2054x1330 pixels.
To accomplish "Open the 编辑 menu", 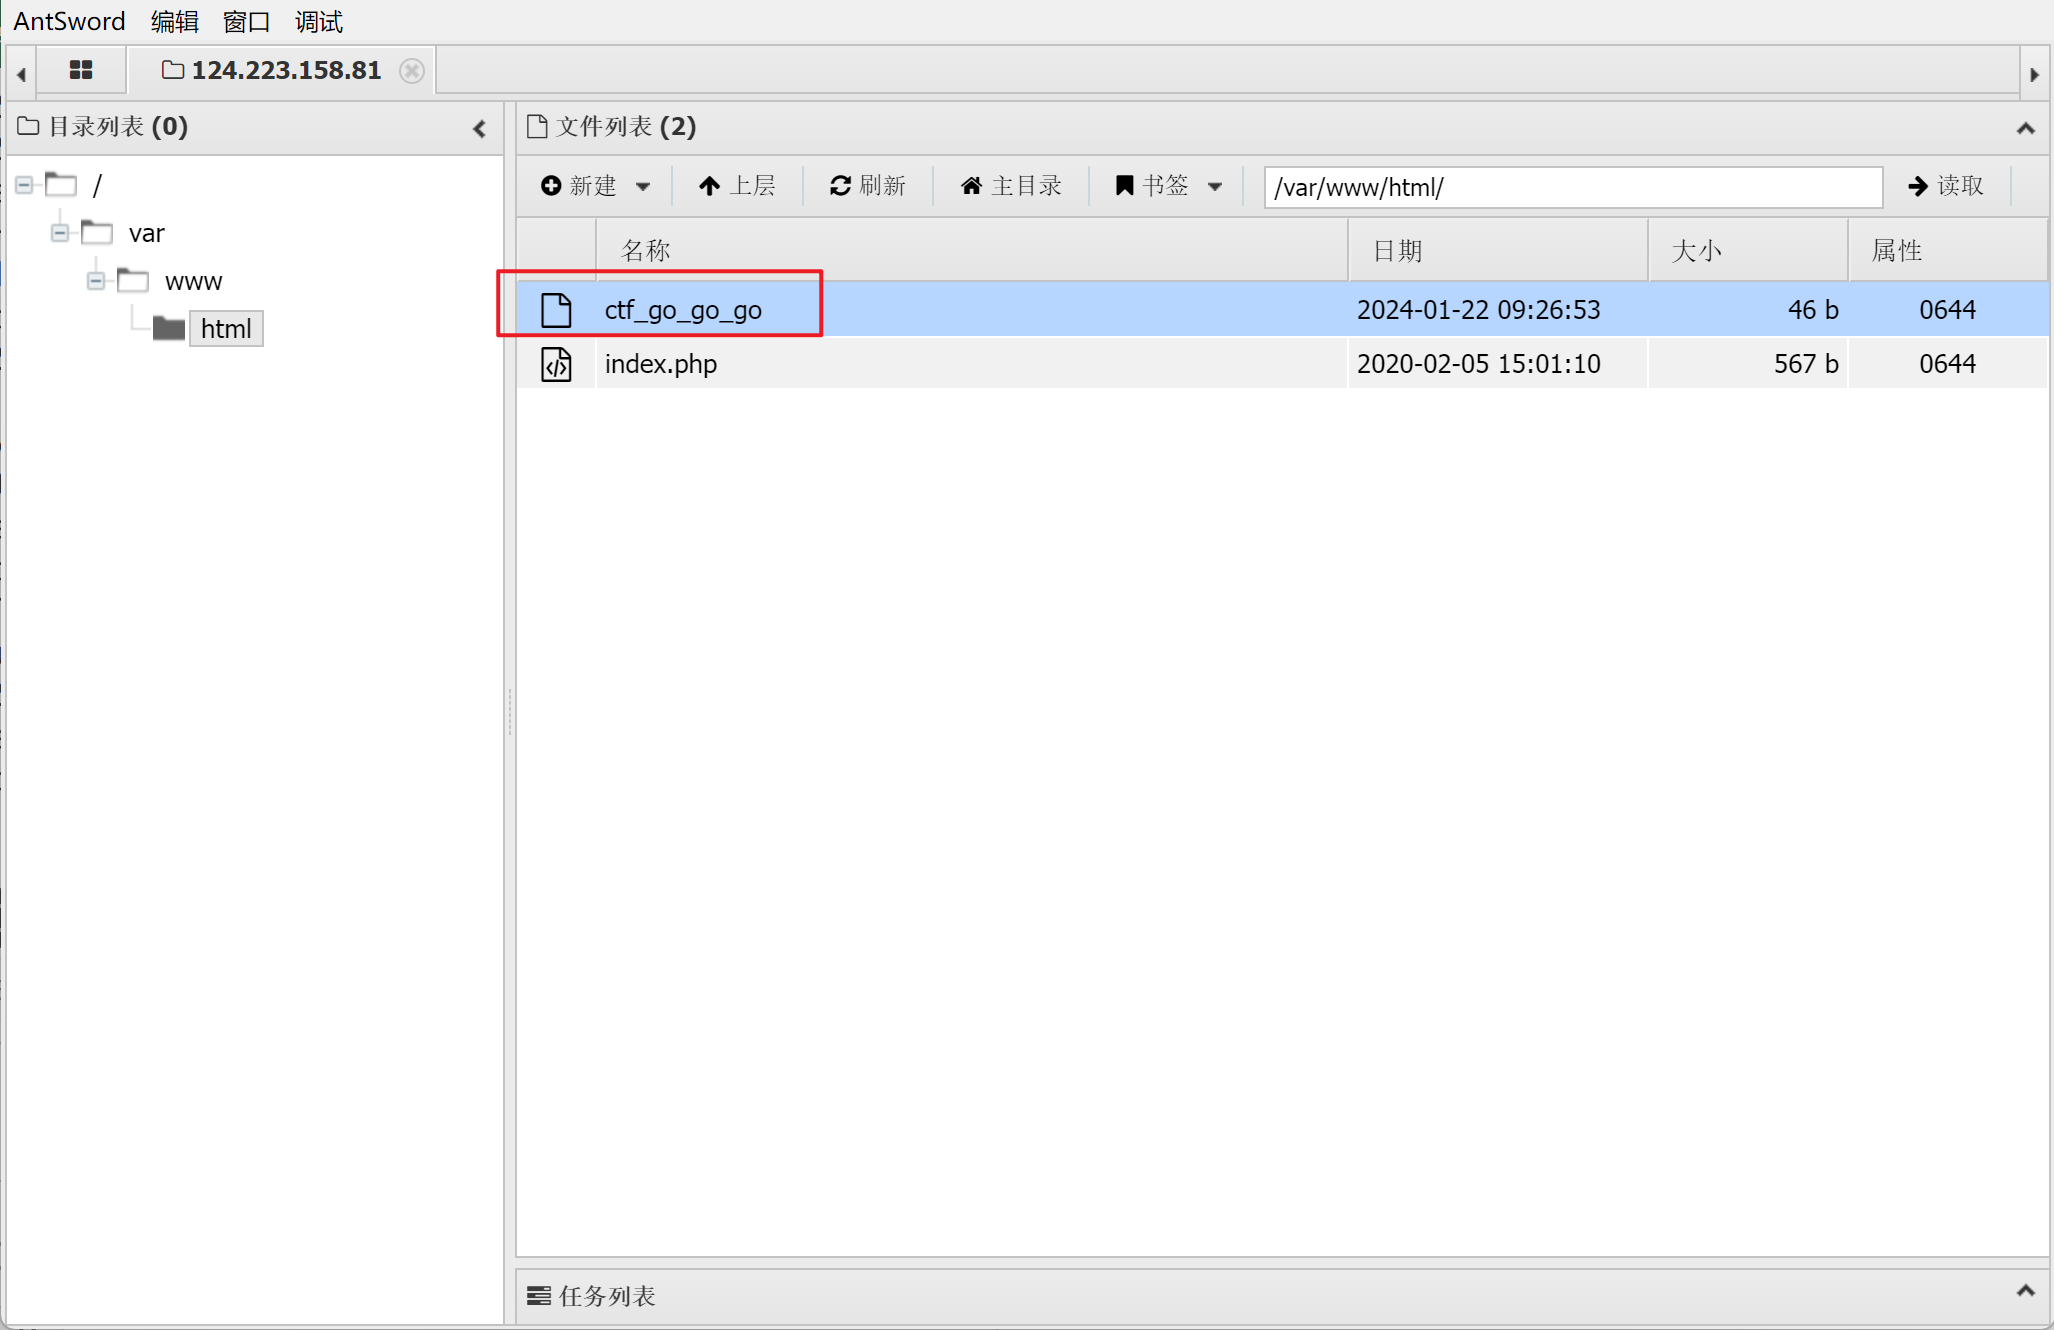I will [x=174, y=21].
